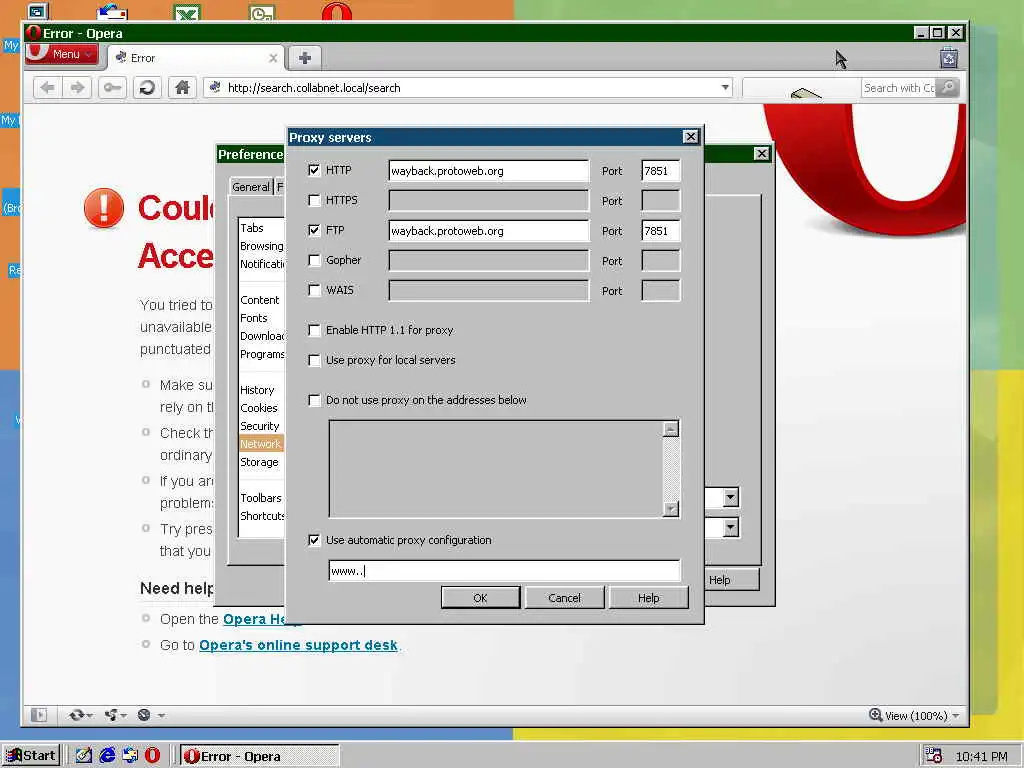Click Help in Proxy servers dialog
Viewport: 1024px width, 768px height.
(x=648, y=598)
